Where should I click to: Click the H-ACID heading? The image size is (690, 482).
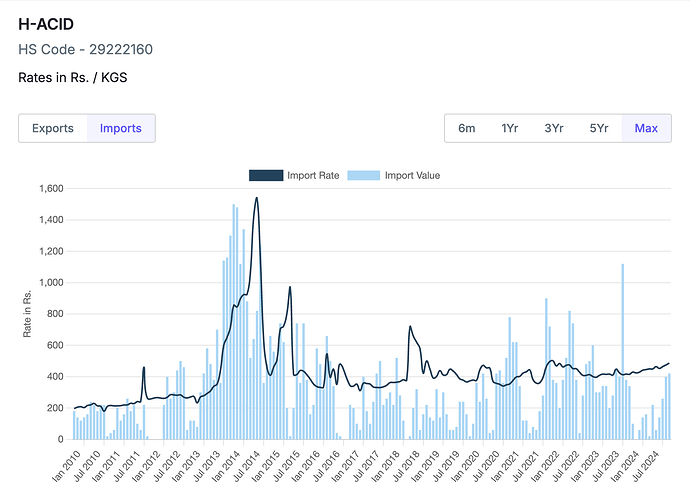[46, 24]
